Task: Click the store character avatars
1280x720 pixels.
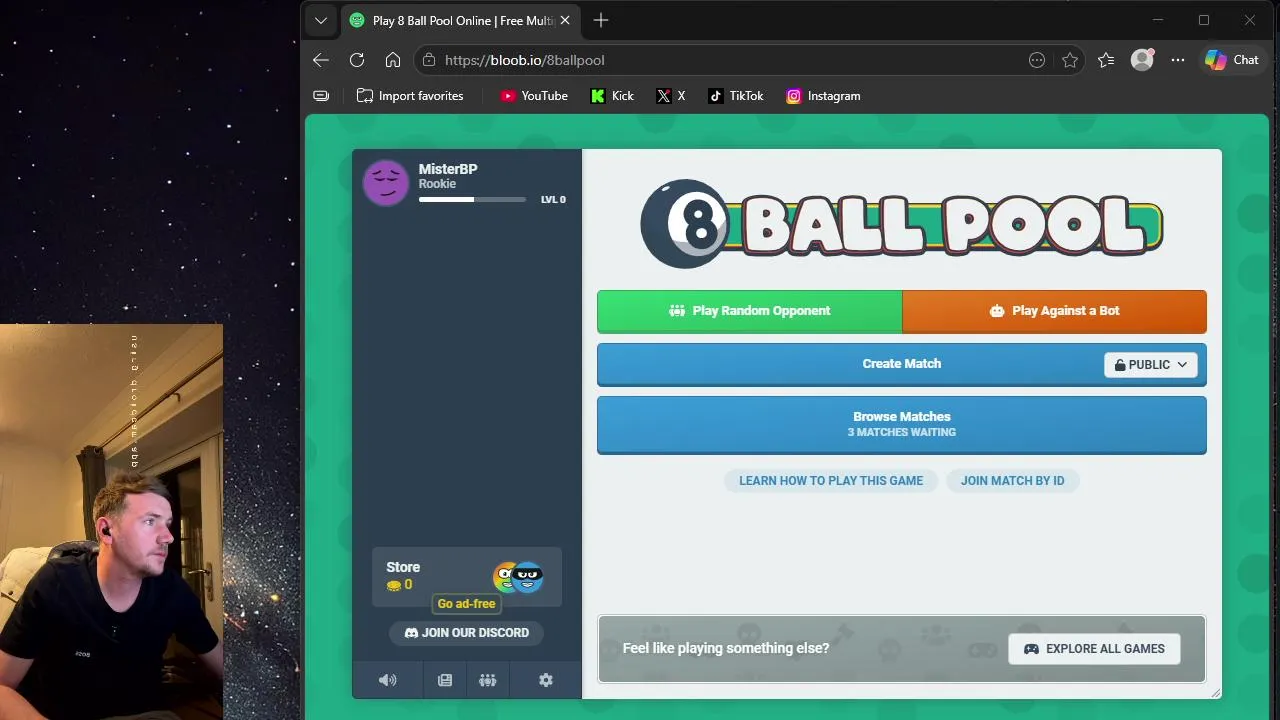Action: point(518,577)
